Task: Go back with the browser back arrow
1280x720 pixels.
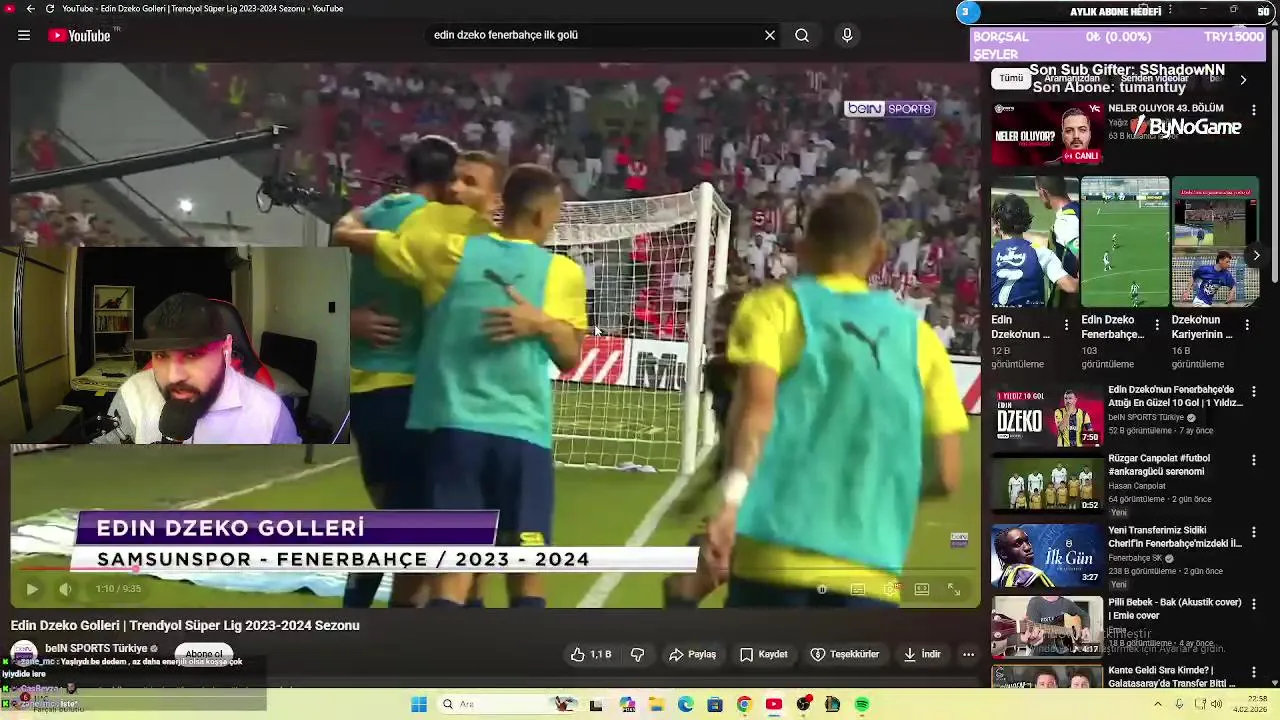Action: (x=30, y=8)
